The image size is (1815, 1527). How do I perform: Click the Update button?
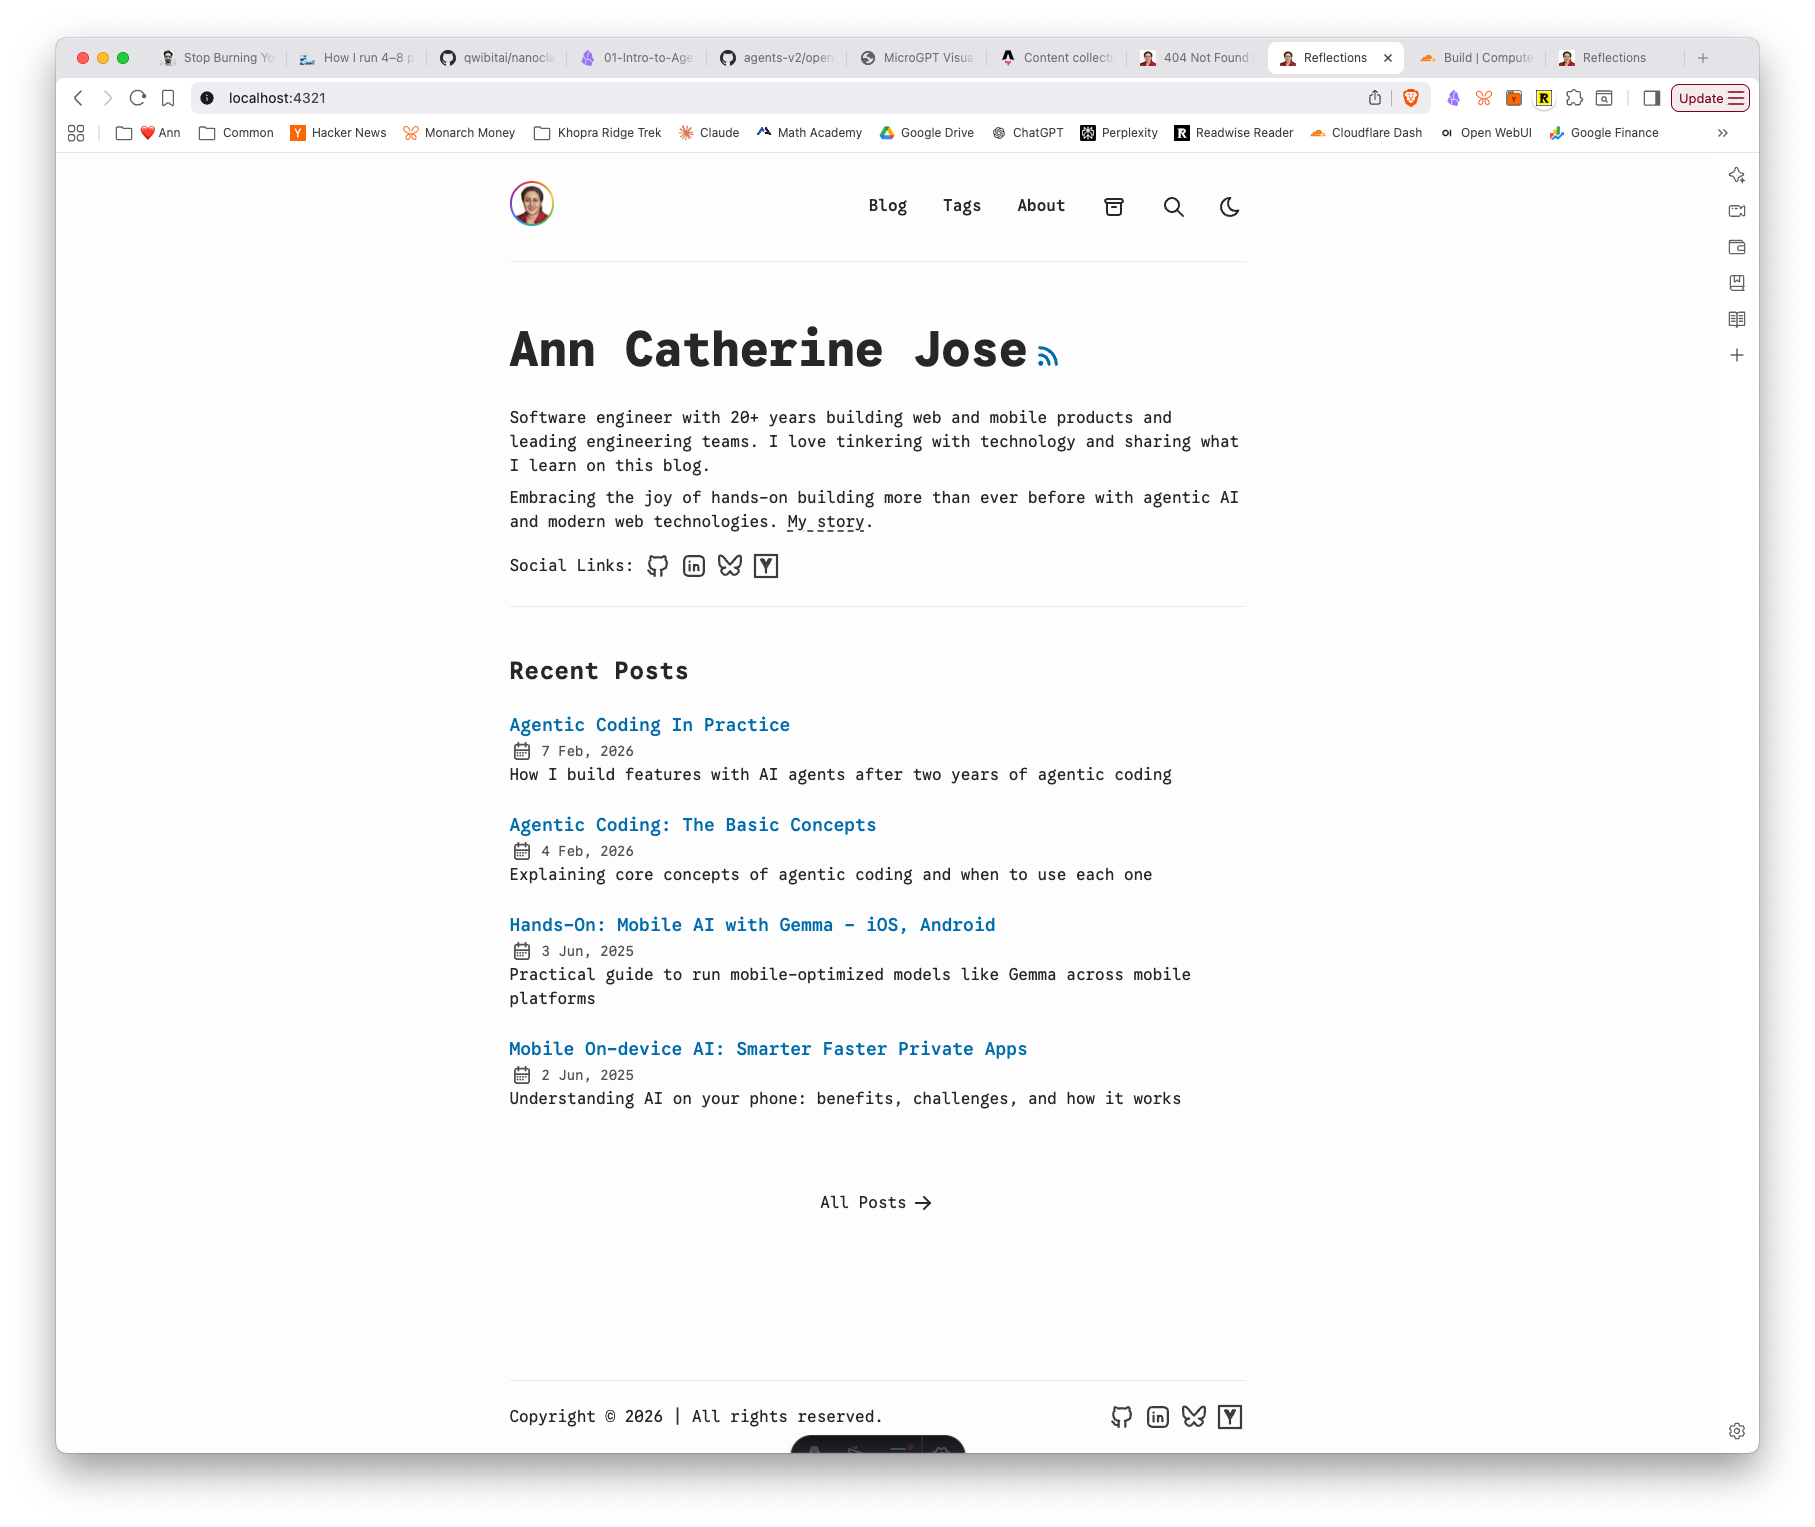(1703, 98)
